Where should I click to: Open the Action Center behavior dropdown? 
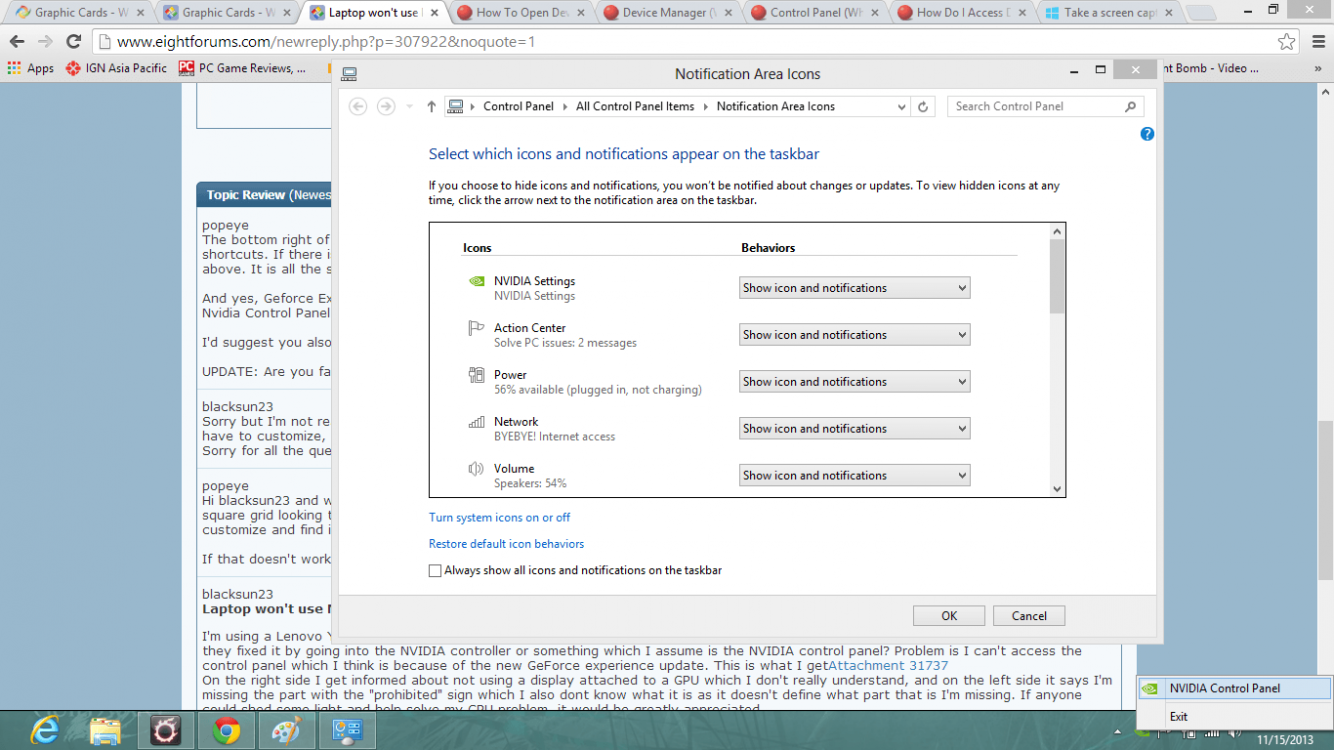854,335
